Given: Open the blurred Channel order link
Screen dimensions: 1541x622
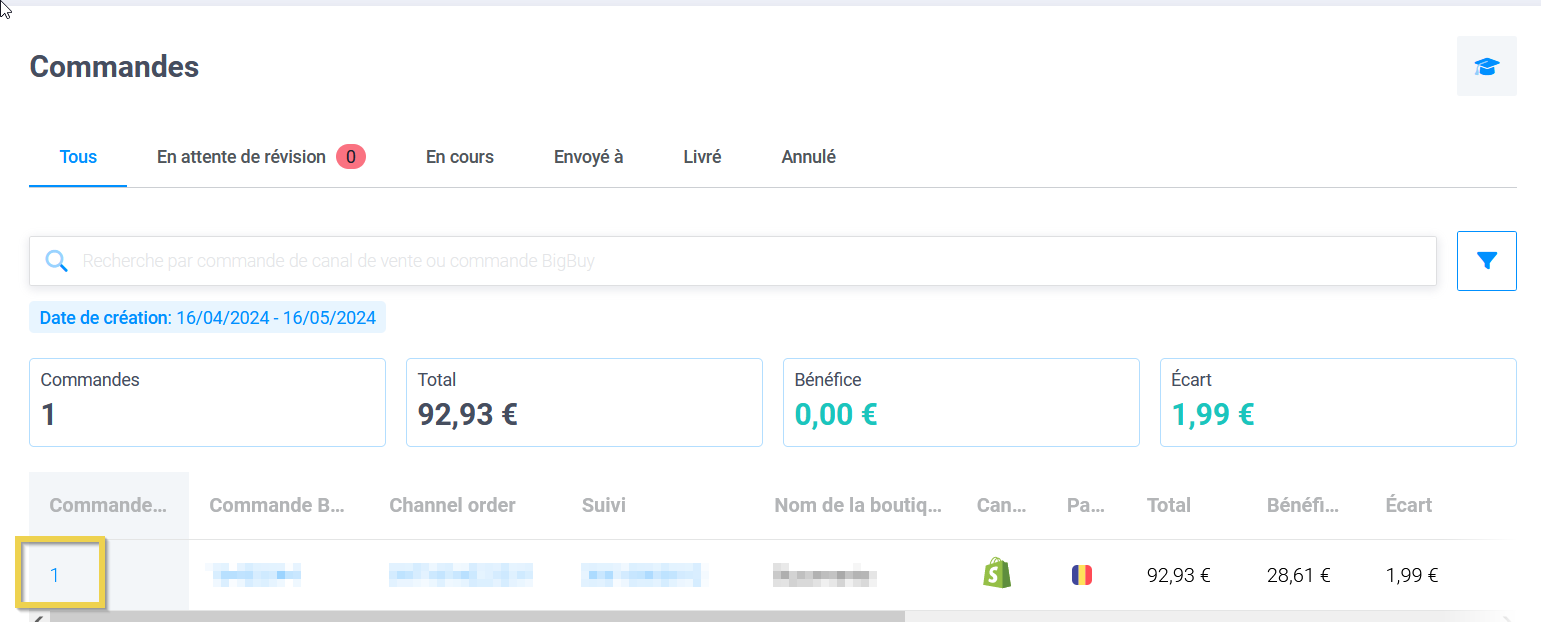Looking at the screenshot, I should point(460,575).
